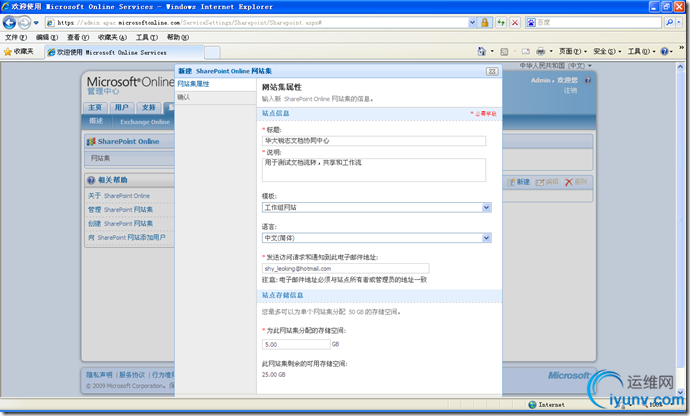The height and width of the screenshot is (416, 690).
Task: Click the Print toolbar icon
Action: tap(540, 52)
